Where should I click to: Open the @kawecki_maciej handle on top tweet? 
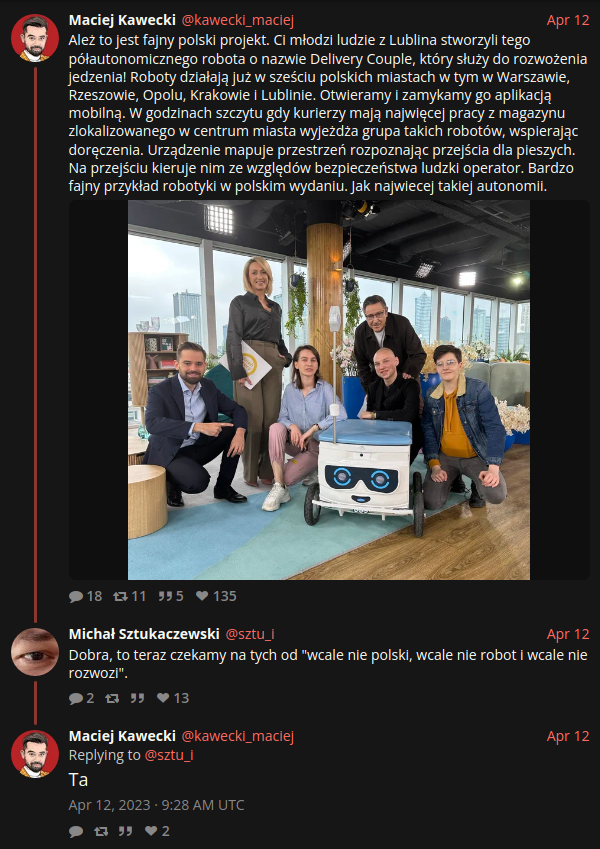pos(237,21)
